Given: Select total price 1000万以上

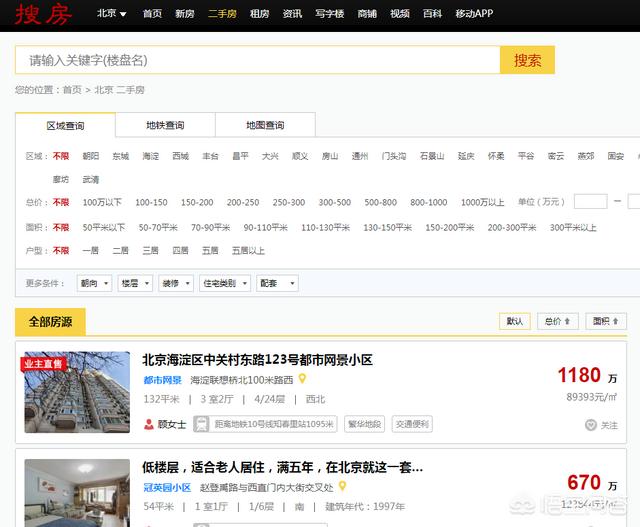Looking at the screenshot, I should pos(482,202).
